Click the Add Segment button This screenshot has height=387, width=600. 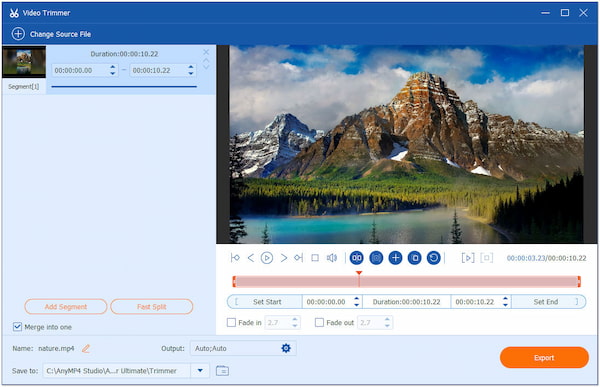click(66, 307)
